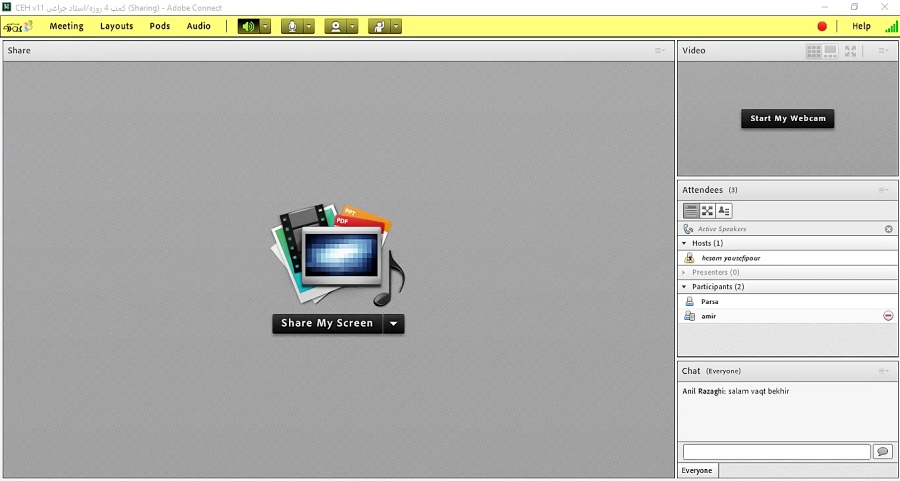This screenshot has height=481, width=900.
Task: Switch Video pod to filmstrip layout
Action: point(831,50)
